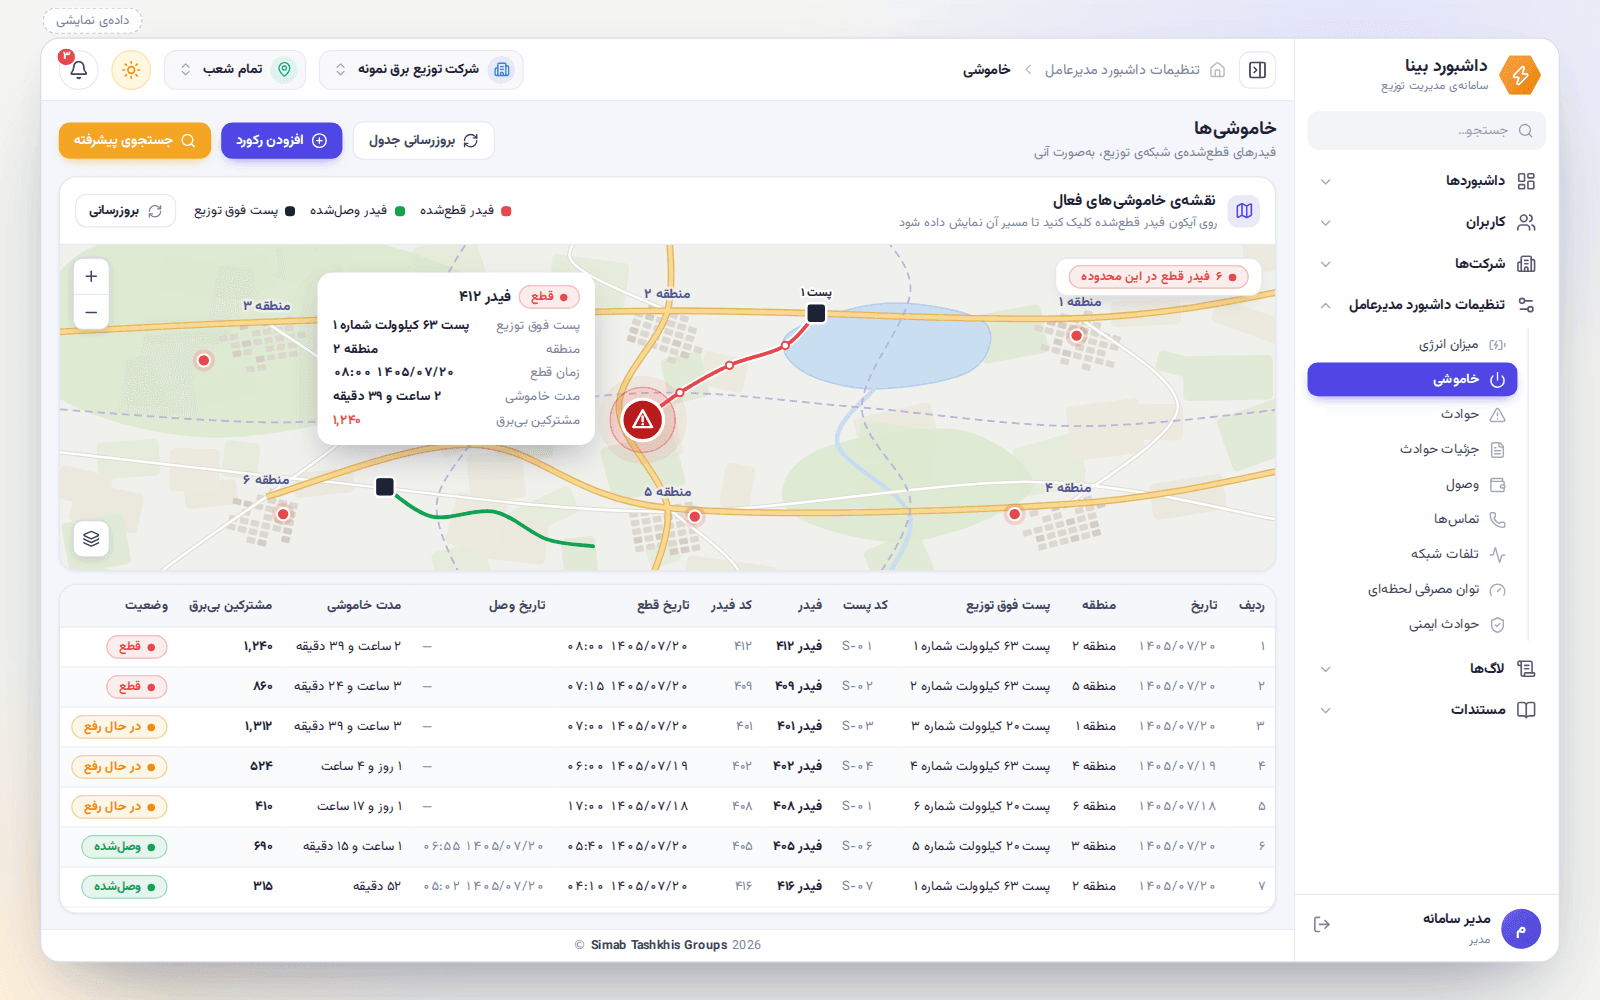Zoom in on the outage map
The image size is (1600, 1000).
[x=91, y=276]
